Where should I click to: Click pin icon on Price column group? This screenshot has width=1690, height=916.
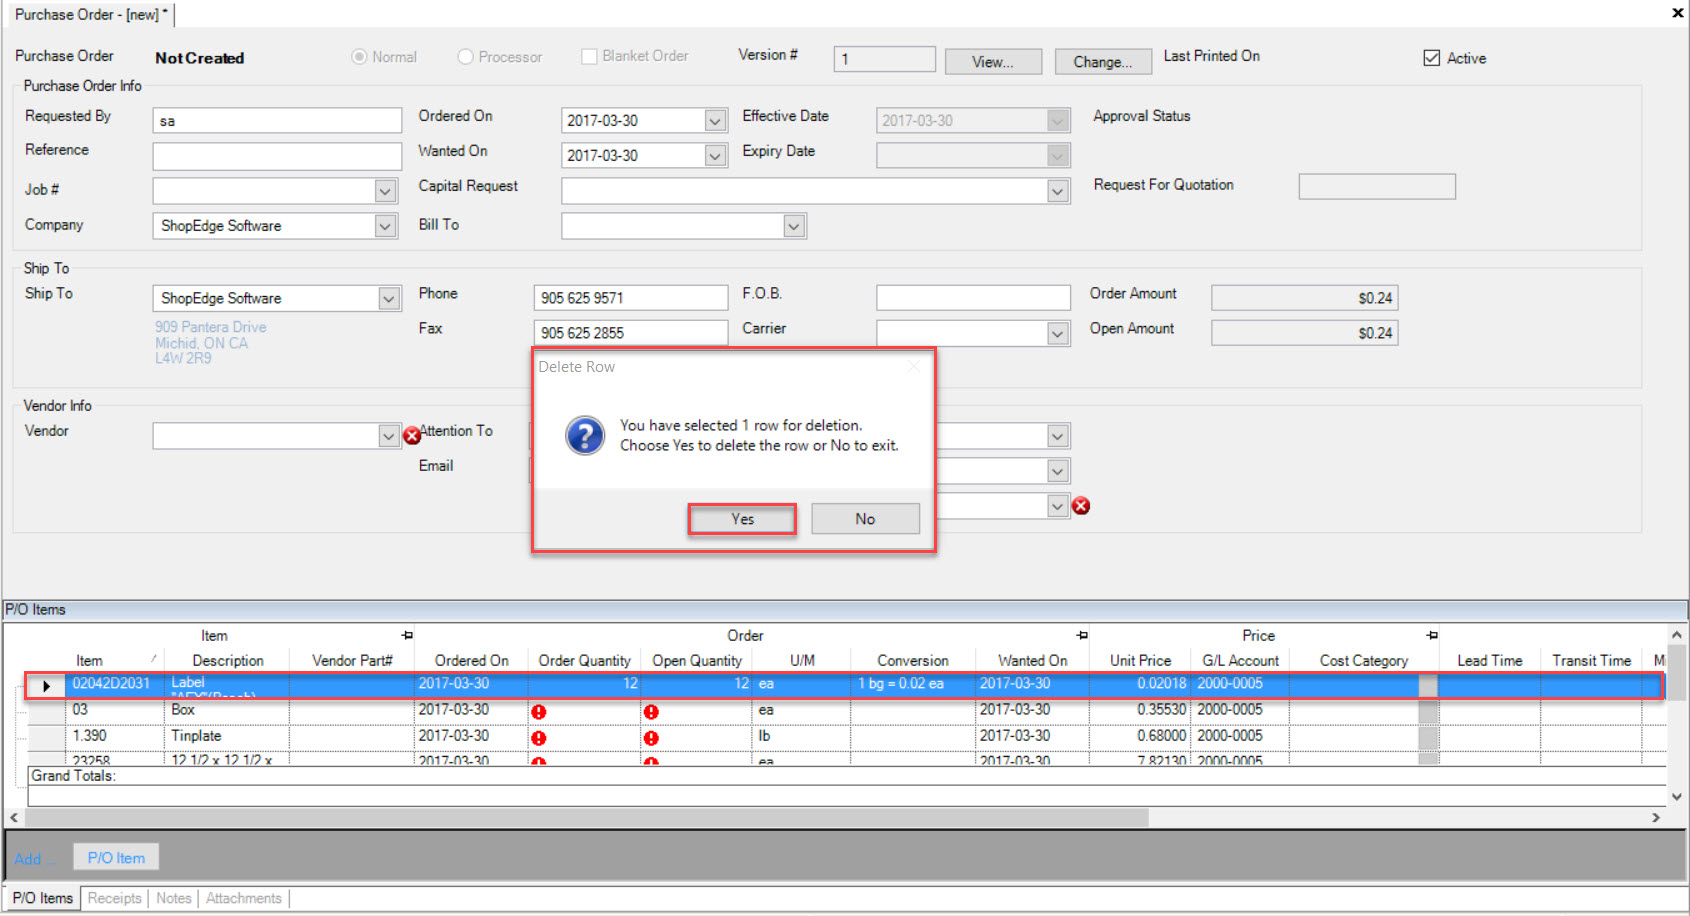1432,635
